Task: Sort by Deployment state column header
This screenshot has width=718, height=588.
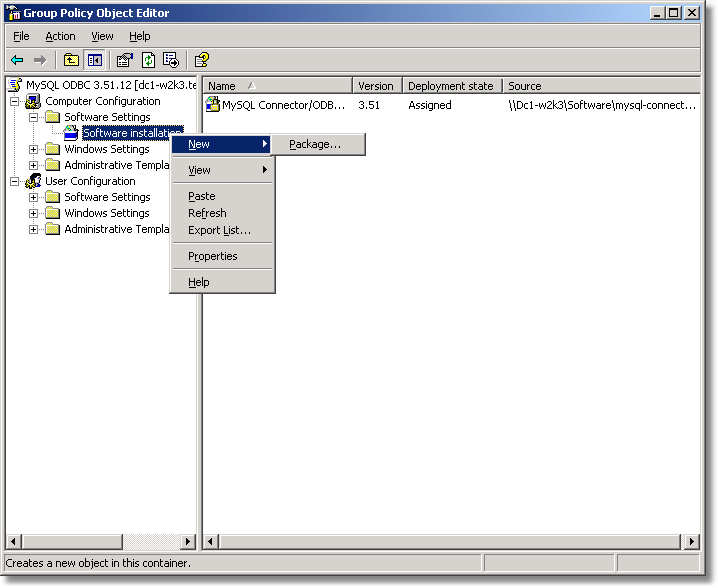Action: click(x=452, y=86)
